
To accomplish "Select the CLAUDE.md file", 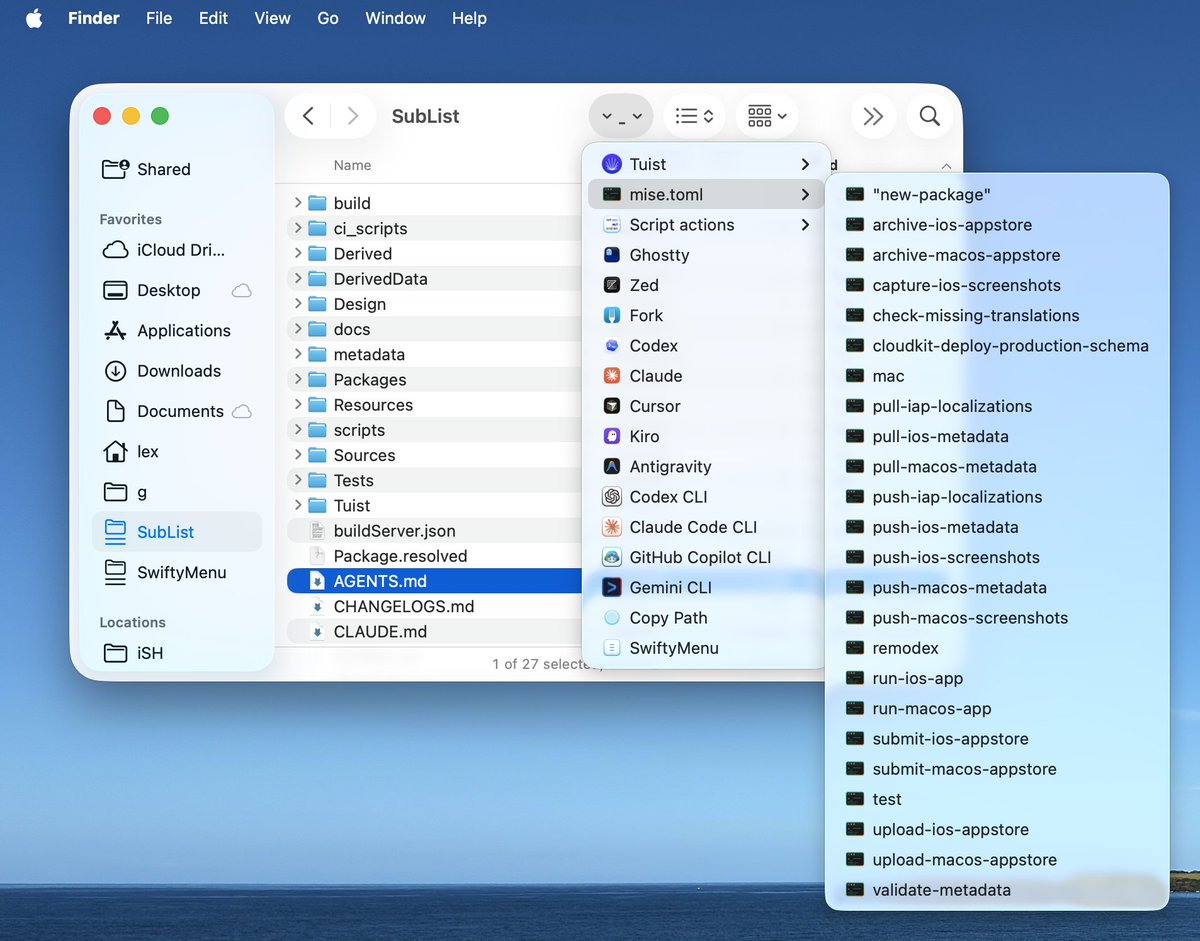I will coord(435,632).
